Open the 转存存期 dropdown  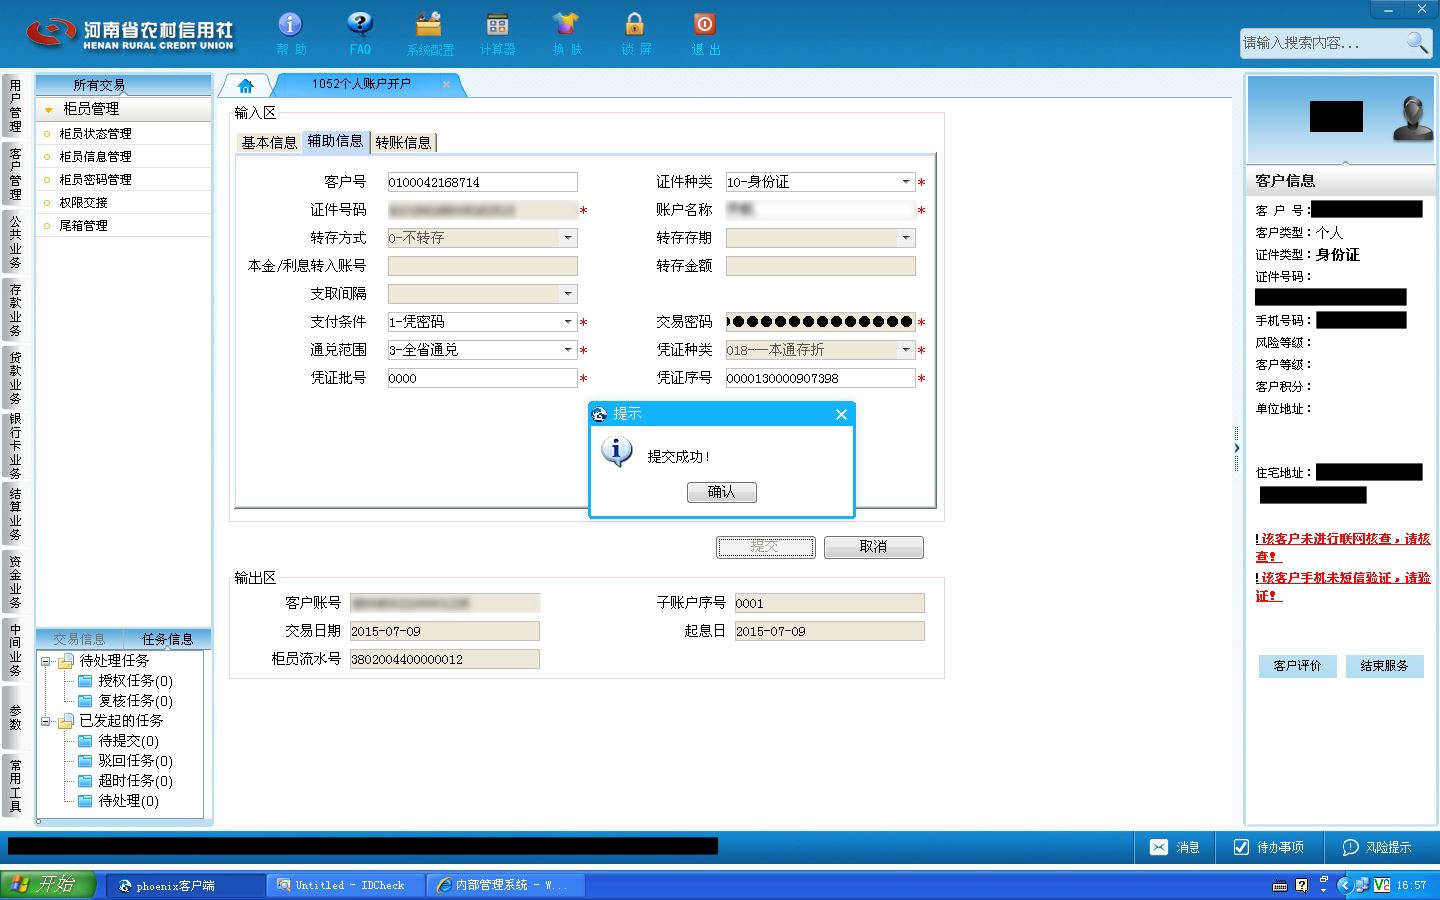point(906,238)
